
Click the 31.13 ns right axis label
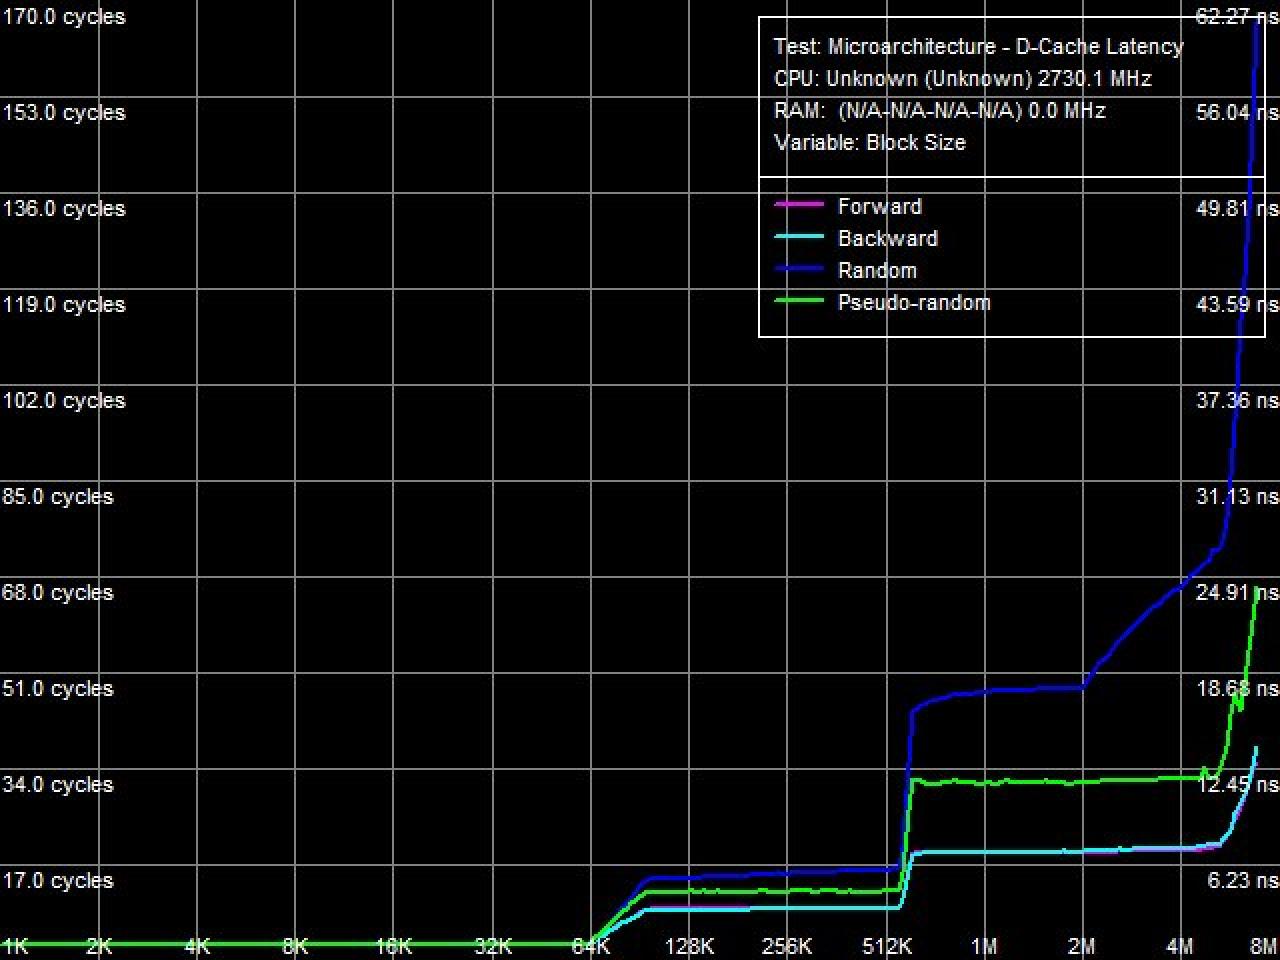click(1237, 496)
